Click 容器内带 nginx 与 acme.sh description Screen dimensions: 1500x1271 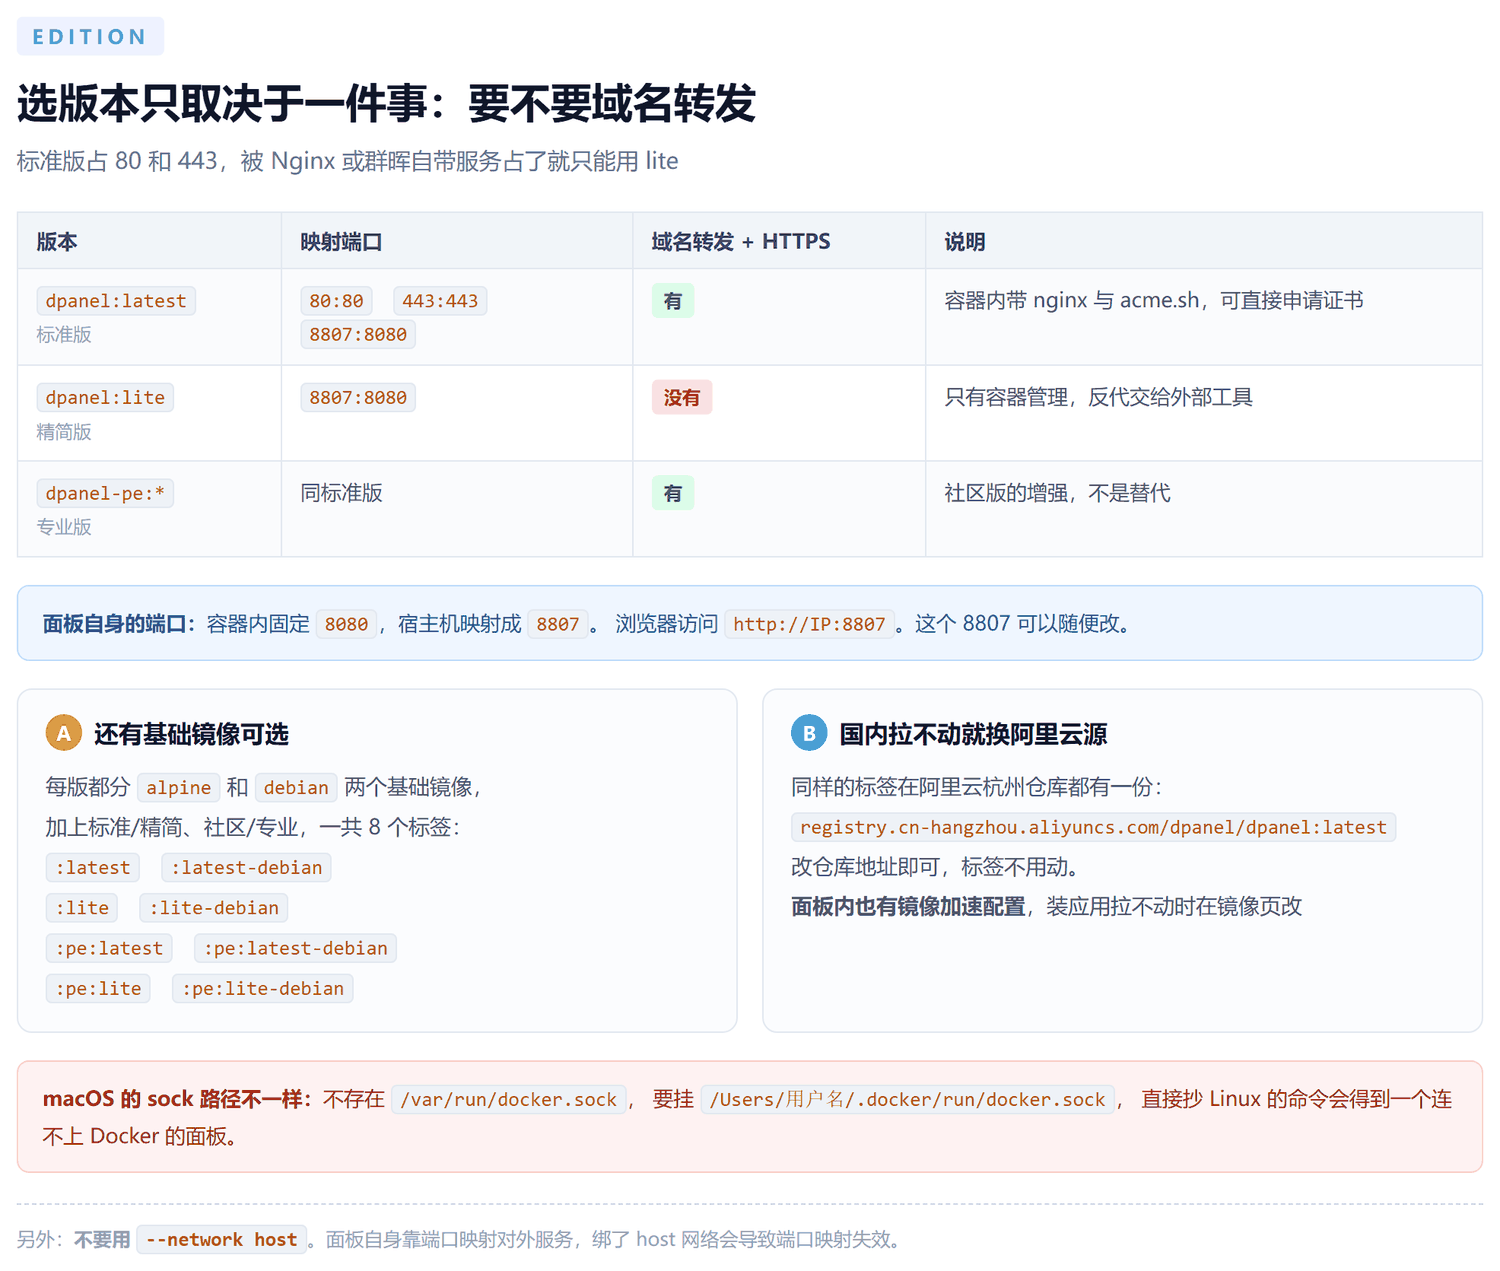(1154, 300)
